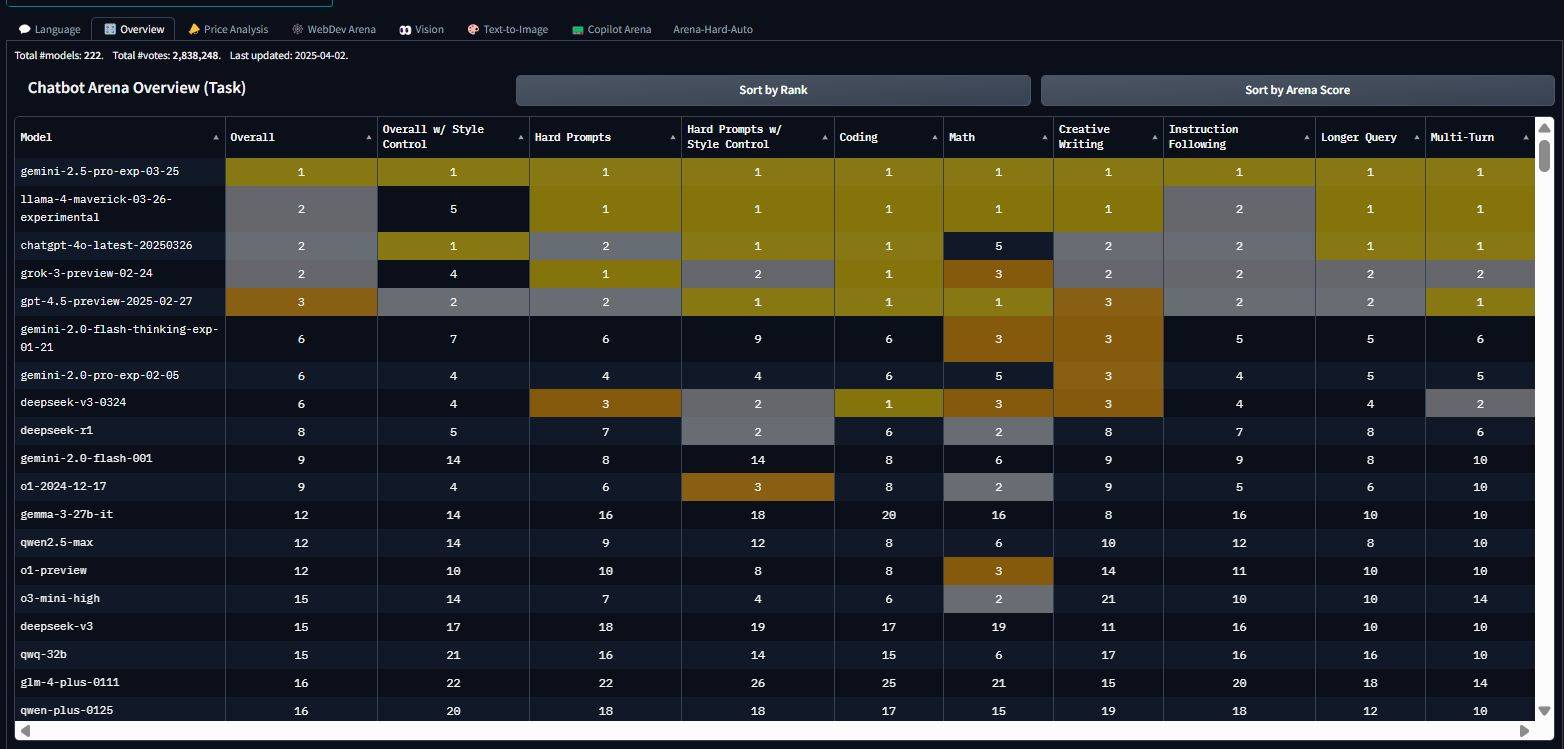1564x749 pixels.
Task: Select the deepseek-v3 model name
Action: (x=56, y=626)
